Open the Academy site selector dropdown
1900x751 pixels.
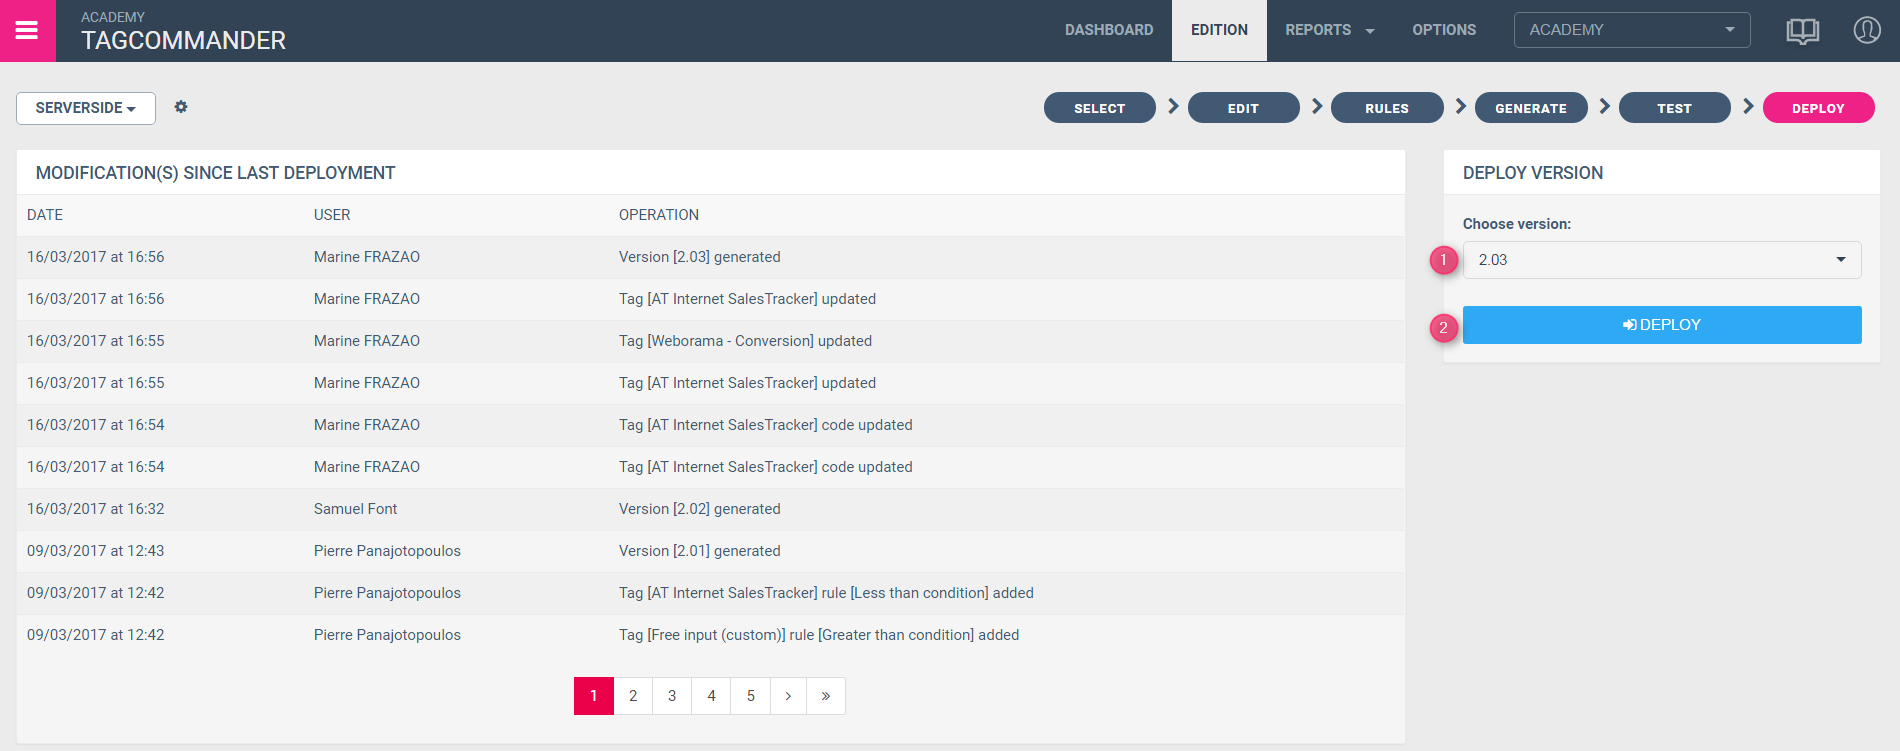(1631, 30)
